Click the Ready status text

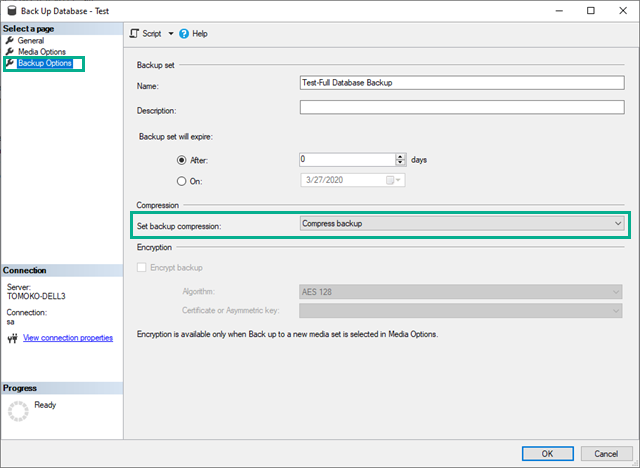pyautogui.click(x=45, y=405)
